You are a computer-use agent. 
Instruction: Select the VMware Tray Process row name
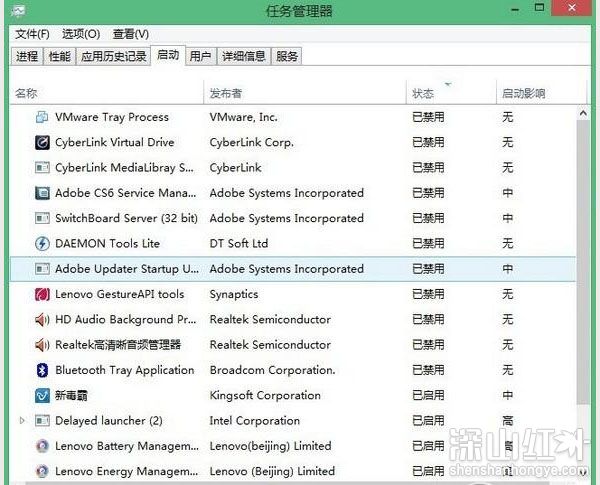pyautogui.click(x=112, y=117)
